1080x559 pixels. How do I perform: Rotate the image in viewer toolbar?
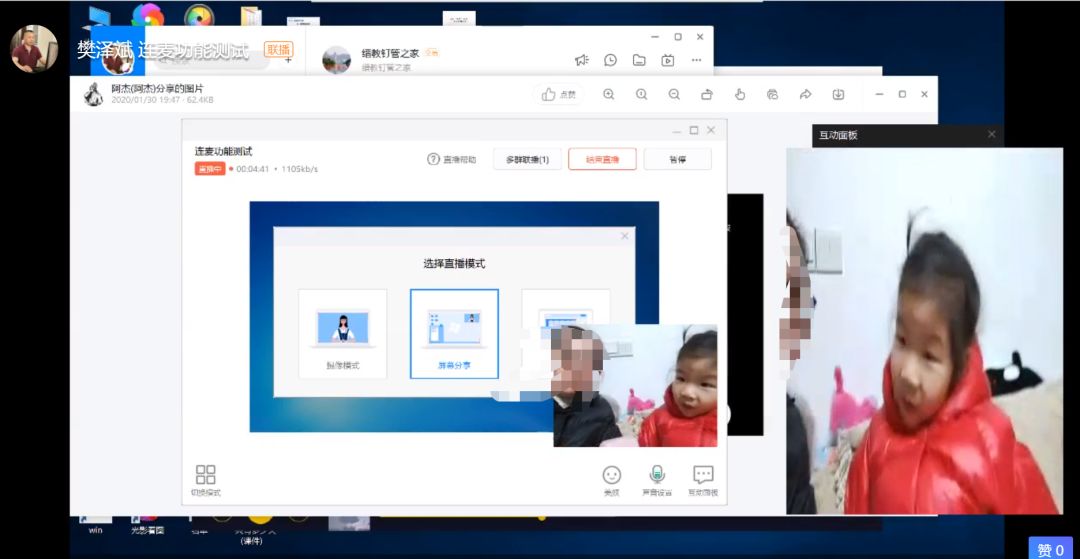click(x=707, y=95)
